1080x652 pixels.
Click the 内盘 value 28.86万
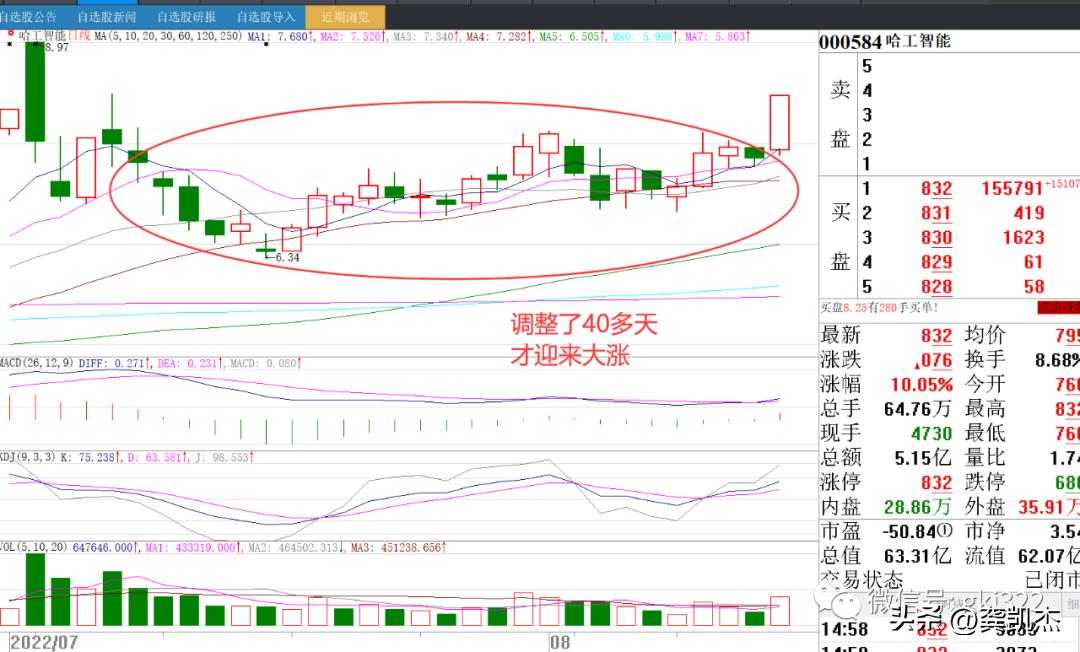pyautogui.click(x=917, y=507)
